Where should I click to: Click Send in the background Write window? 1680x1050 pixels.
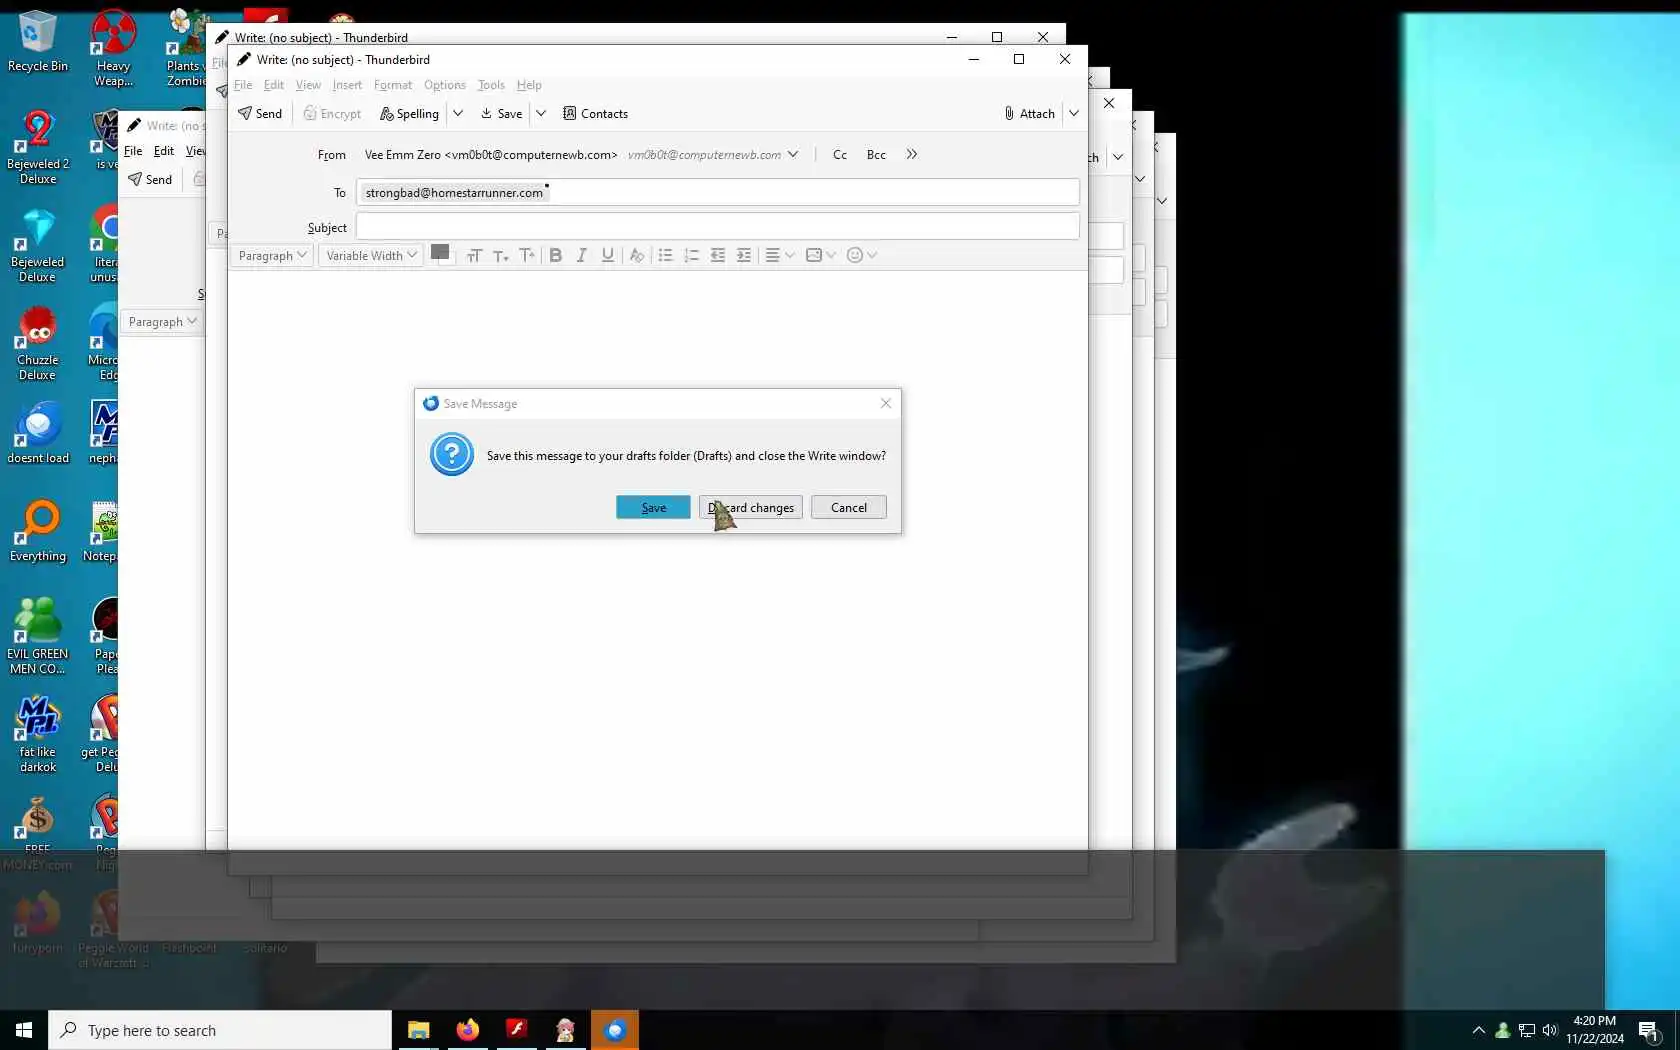point(150,179)
